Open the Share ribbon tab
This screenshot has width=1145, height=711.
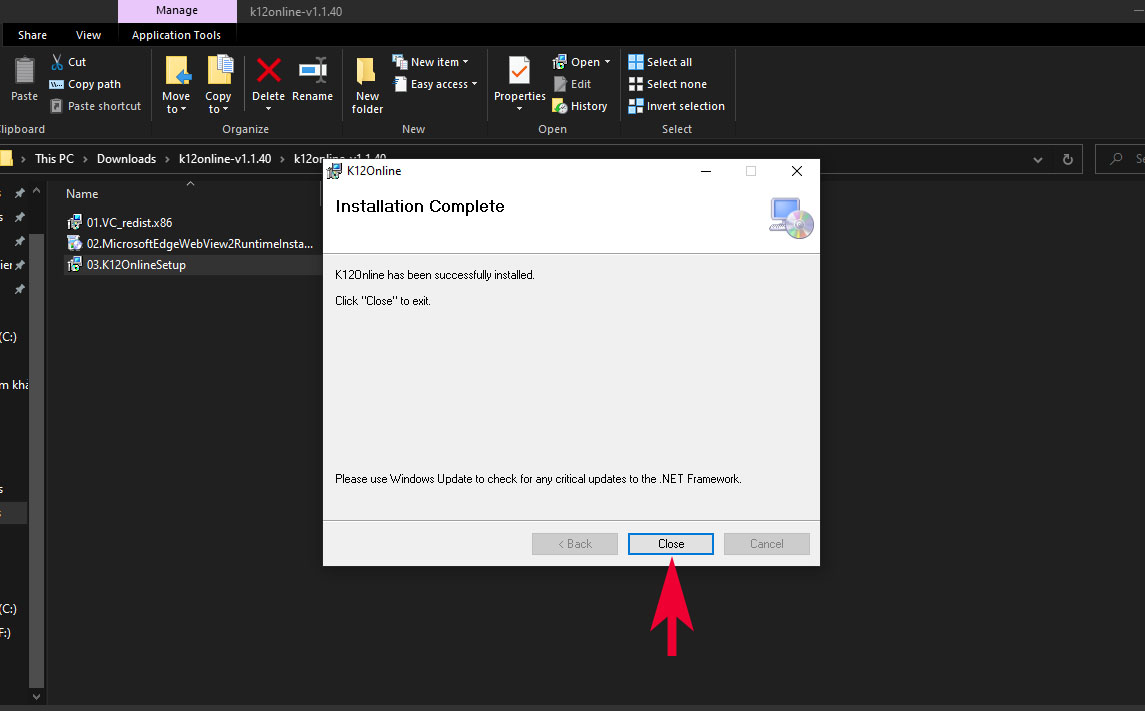click(x=32, y=35)
